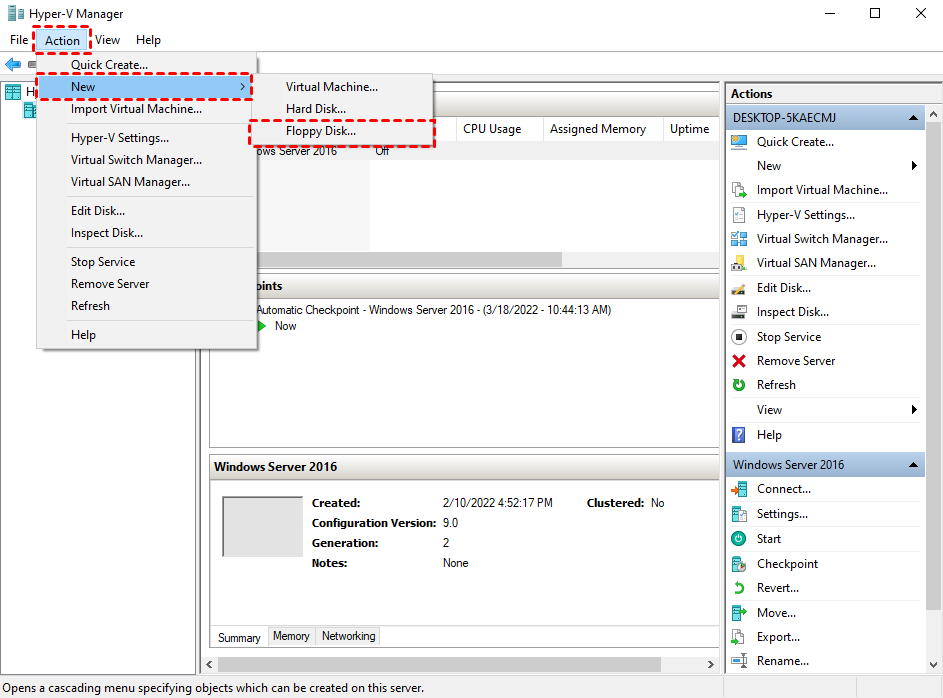Expand New submenu arrow in Actions pane
The width and height of the screenshot is (943, 698).
pyautogui.click(x=914, y=165)
